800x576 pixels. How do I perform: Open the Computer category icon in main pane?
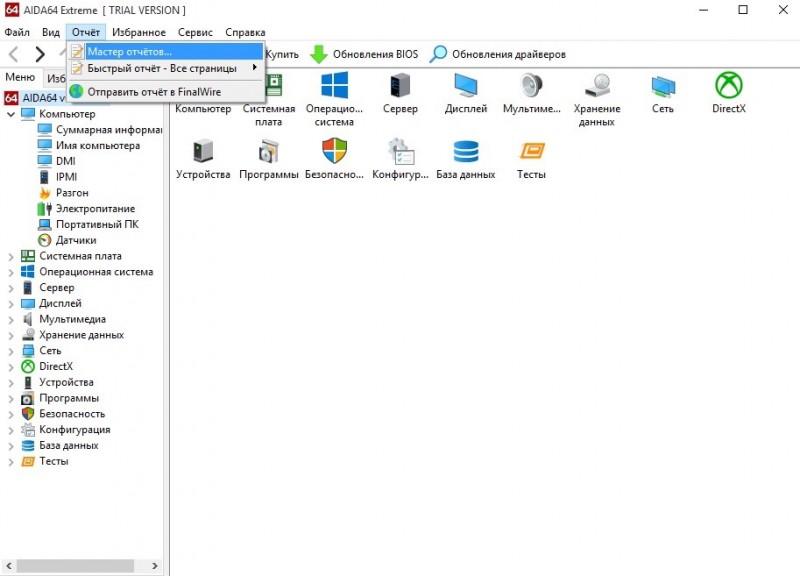[203, 109]
